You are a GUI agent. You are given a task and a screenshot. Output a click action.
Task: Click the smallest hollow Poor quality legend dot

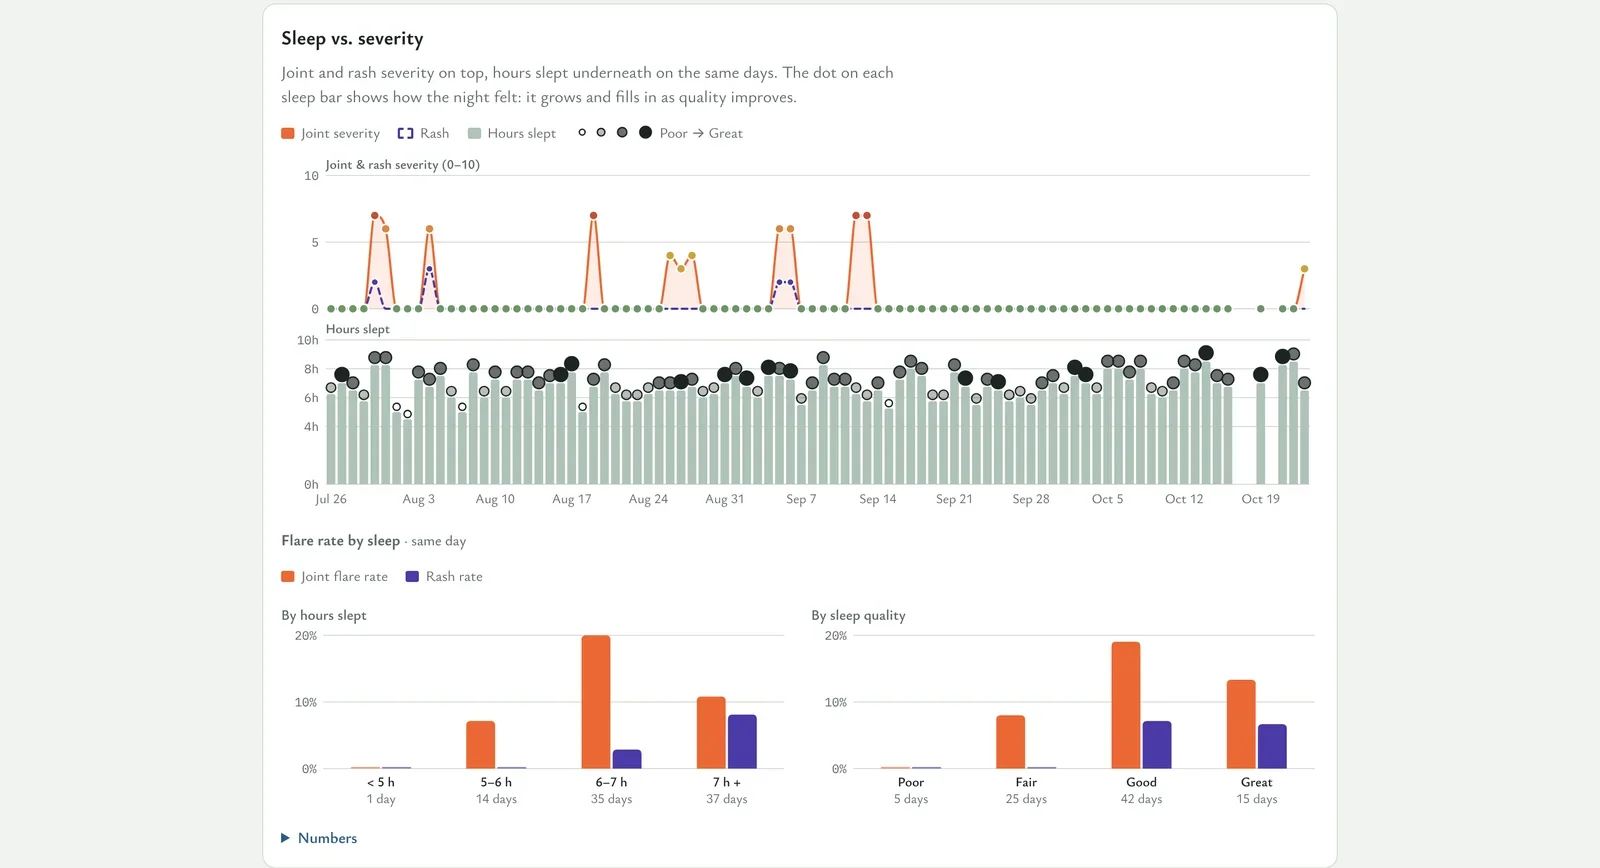tap(582, 132)
